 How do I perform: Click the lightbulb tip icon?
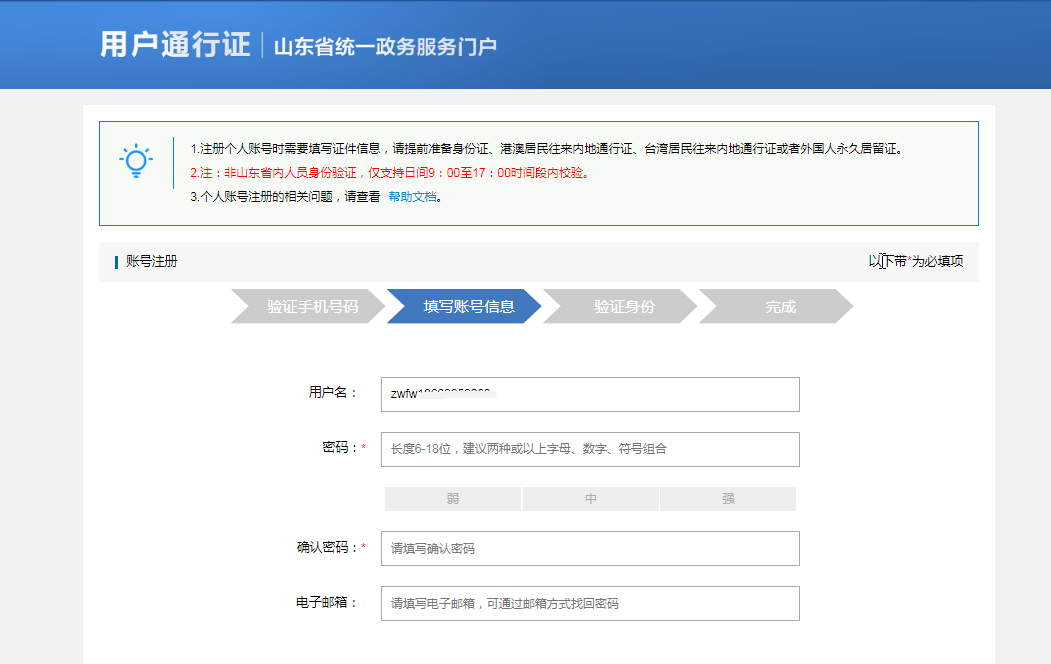(x=136, y=160)
